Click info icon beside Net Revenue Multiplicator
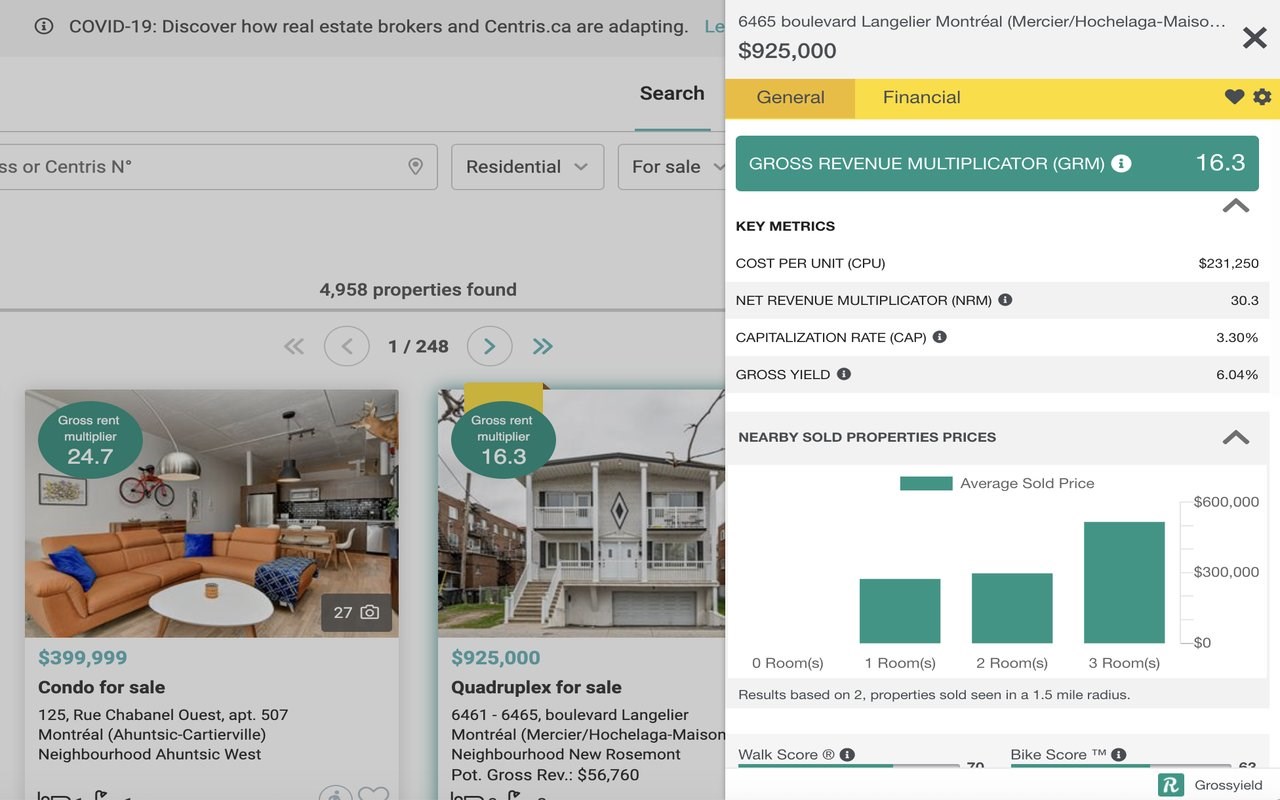 1005,299
